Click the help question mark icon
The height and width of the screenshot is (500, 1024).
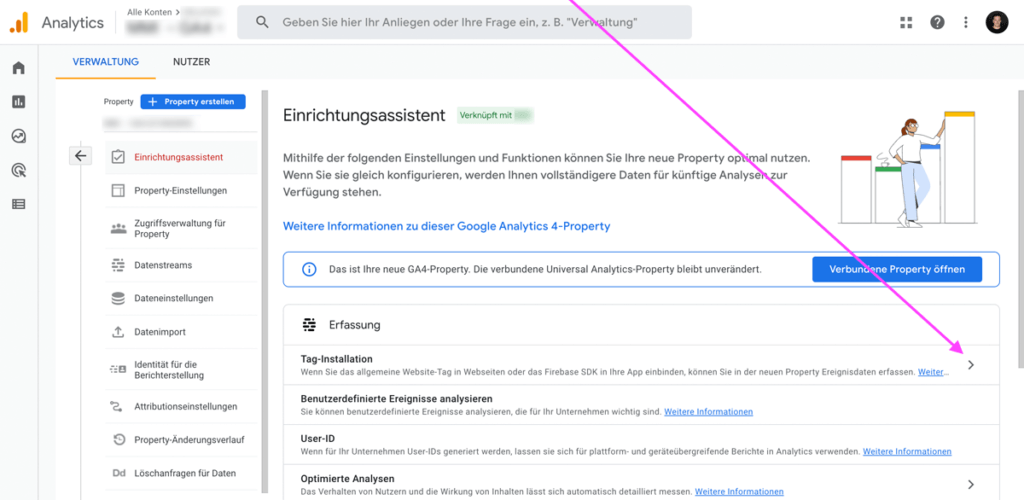tap(937, 22)
